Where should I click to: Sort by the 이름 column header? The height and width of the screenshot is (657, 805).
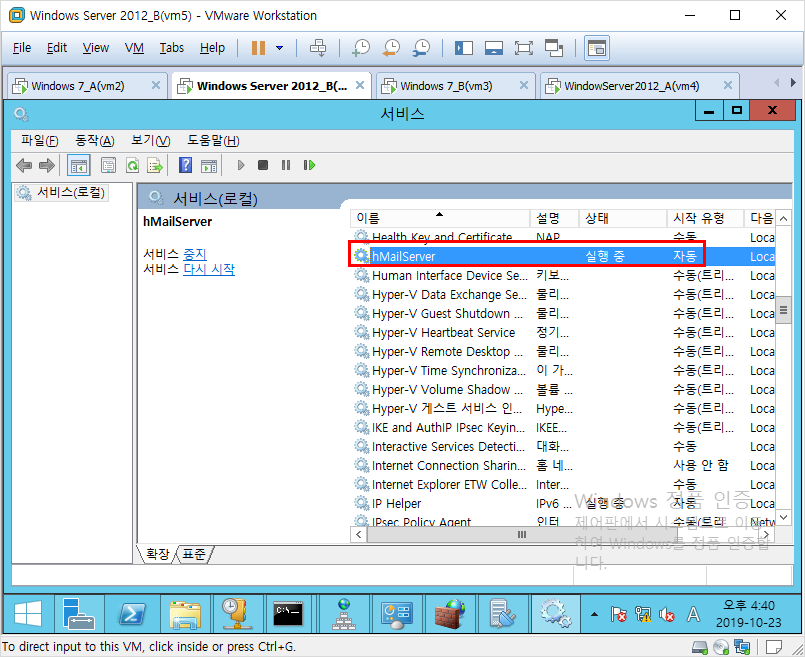(440, 218)
